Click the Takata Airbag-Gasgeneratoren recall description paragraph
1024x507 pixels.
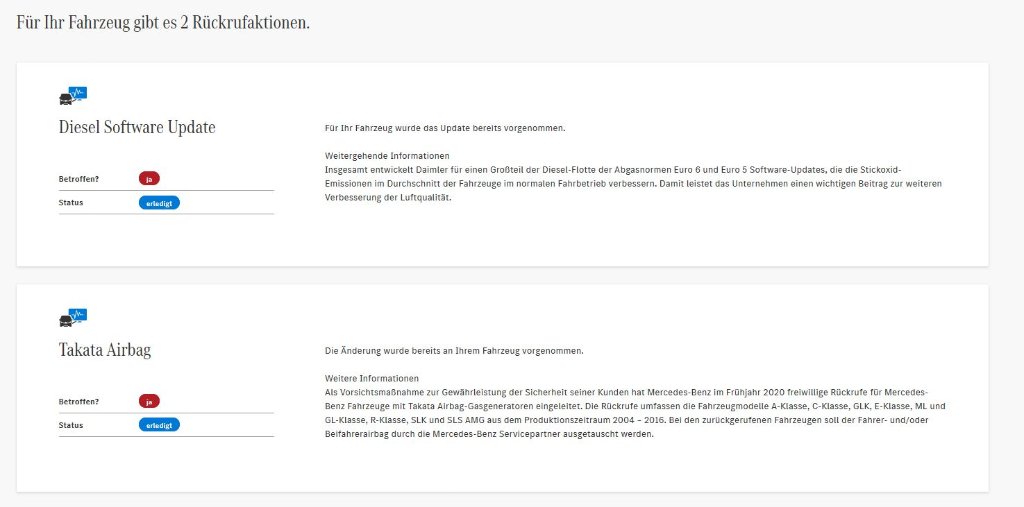tap(635, 413)
